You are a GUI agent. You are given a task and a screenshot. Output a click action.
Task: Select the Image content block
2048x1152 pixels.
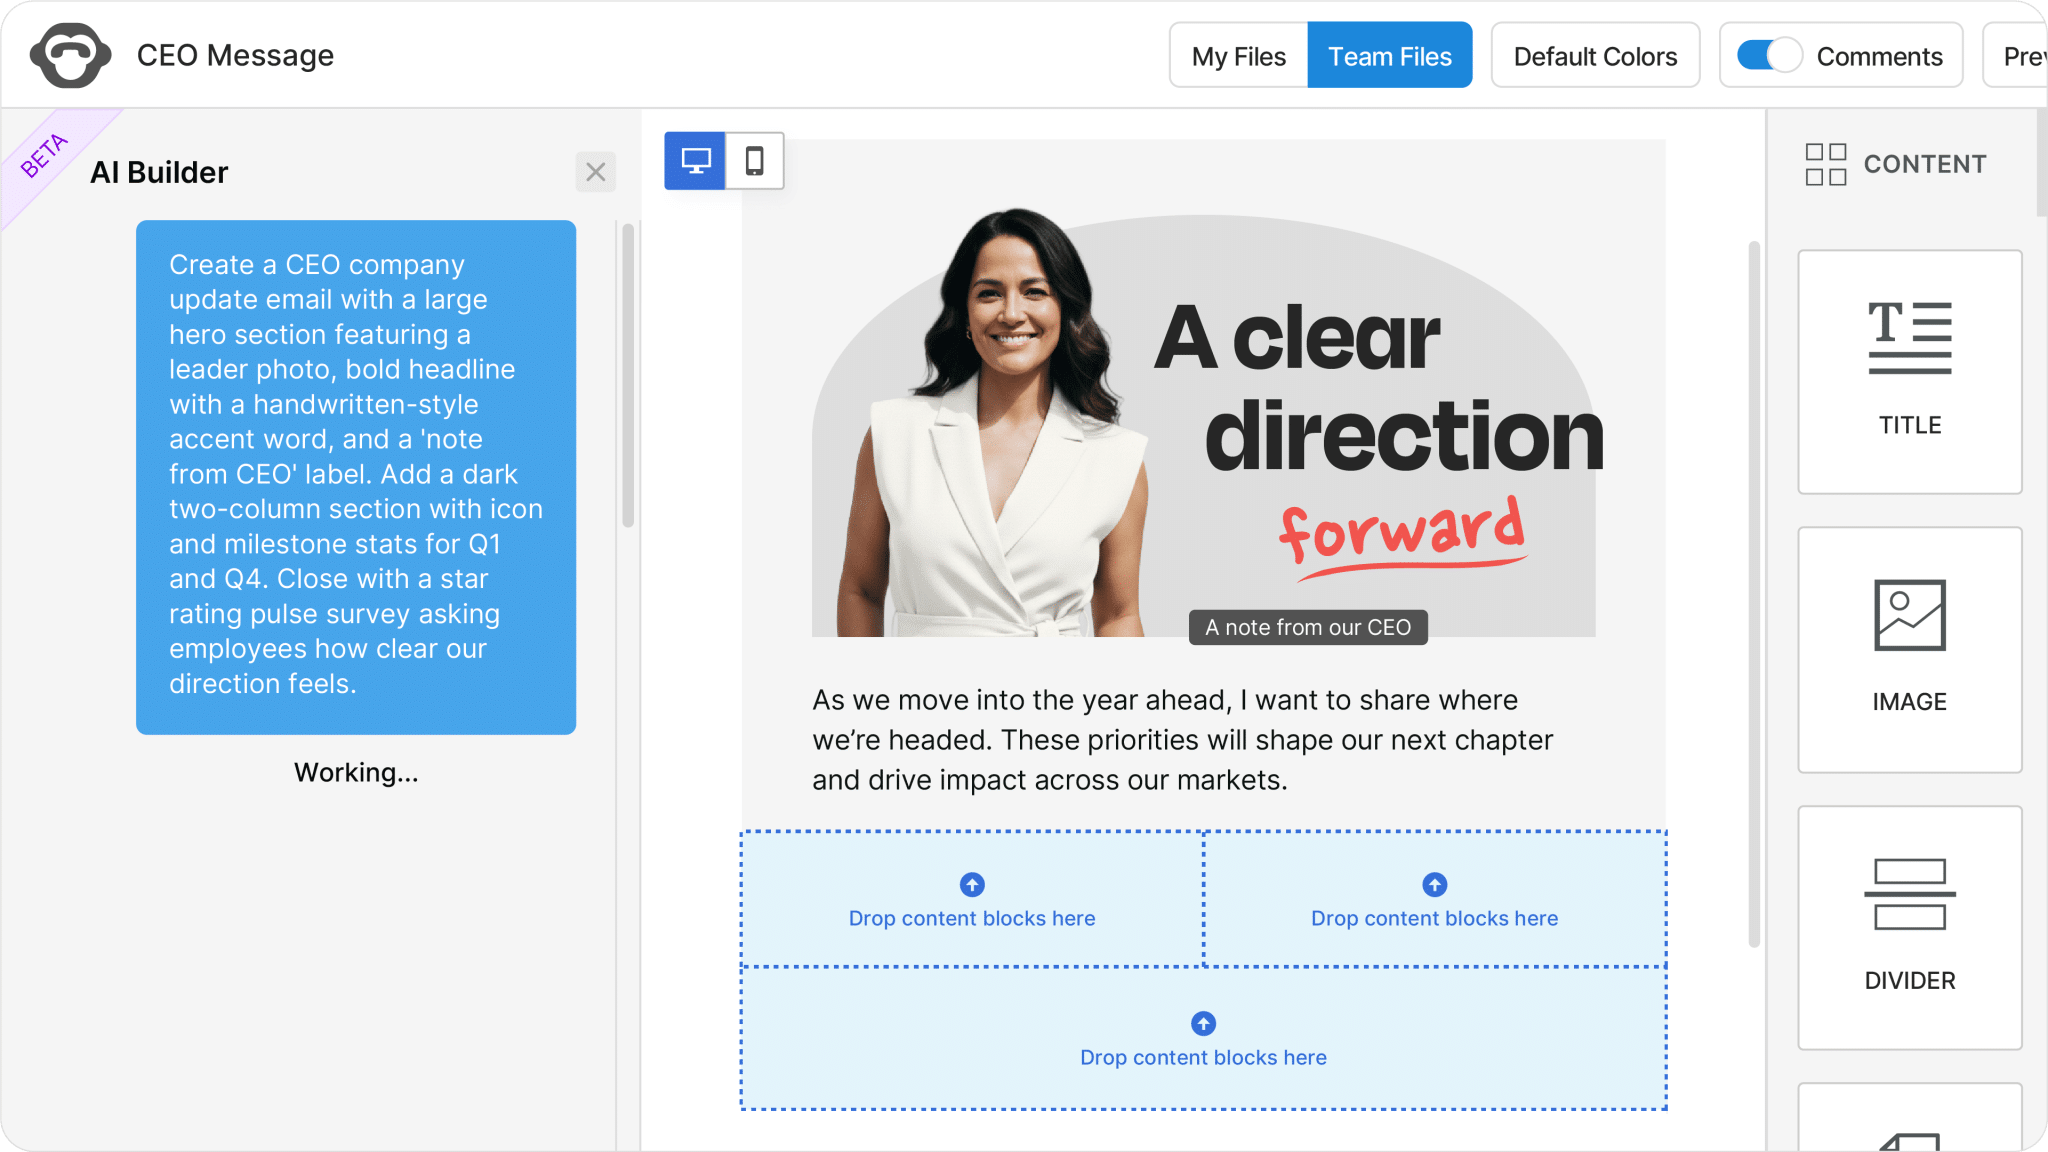click(x=1910, y=650)
